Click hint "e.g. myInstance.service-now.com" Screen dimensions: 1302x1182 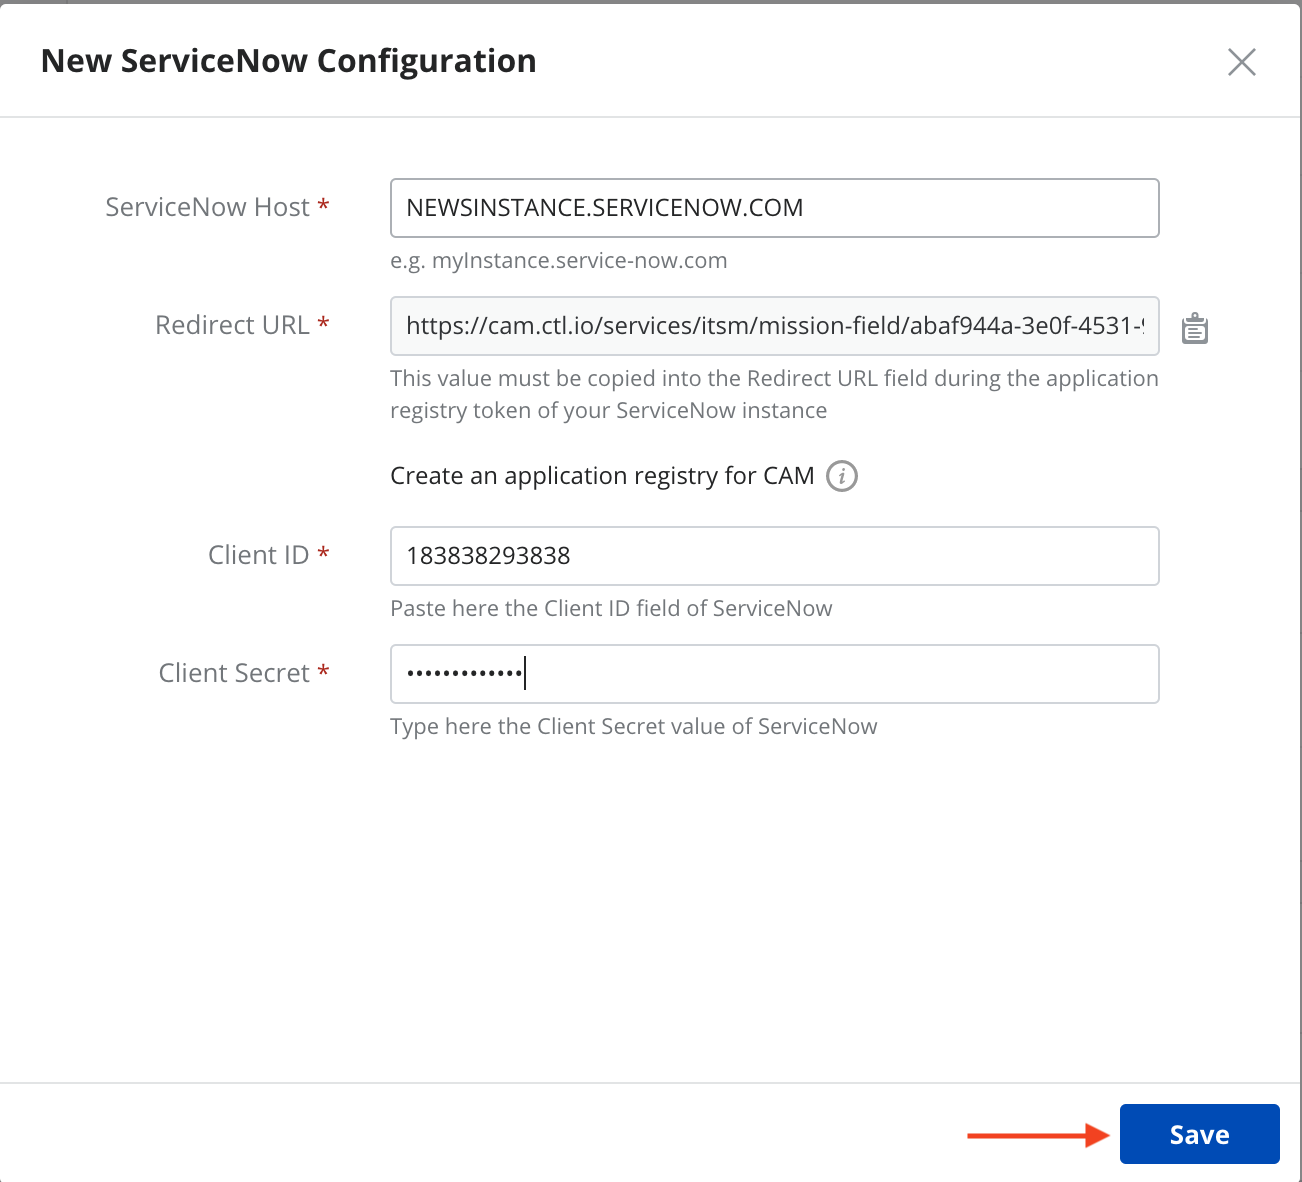(559, 261)
